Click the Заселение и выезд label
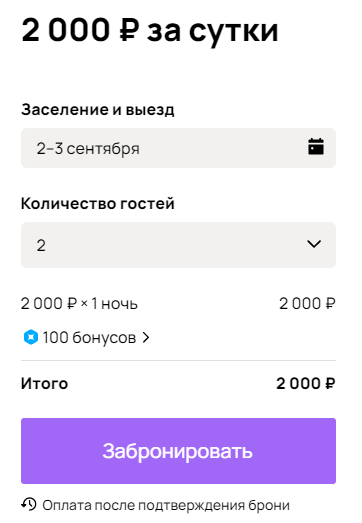This screenshot has height=523, width=362. [x=98, y=110]
